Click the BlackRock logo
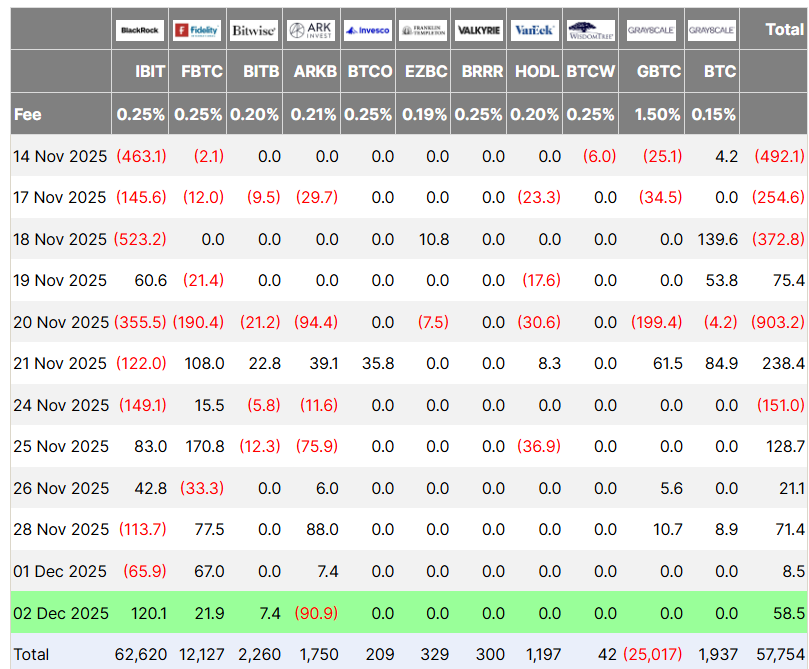 click(140, 30)
